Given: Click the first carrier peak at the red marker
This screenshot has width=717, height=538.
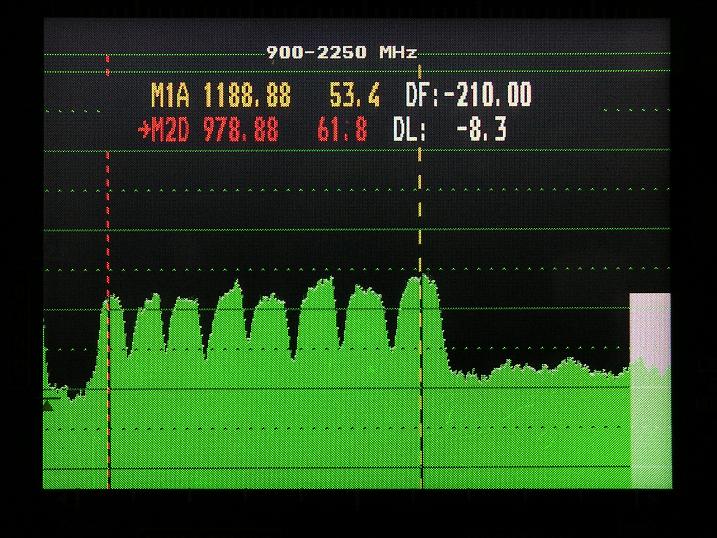Looking at the screenshot, I should click(x=110, y=300).
